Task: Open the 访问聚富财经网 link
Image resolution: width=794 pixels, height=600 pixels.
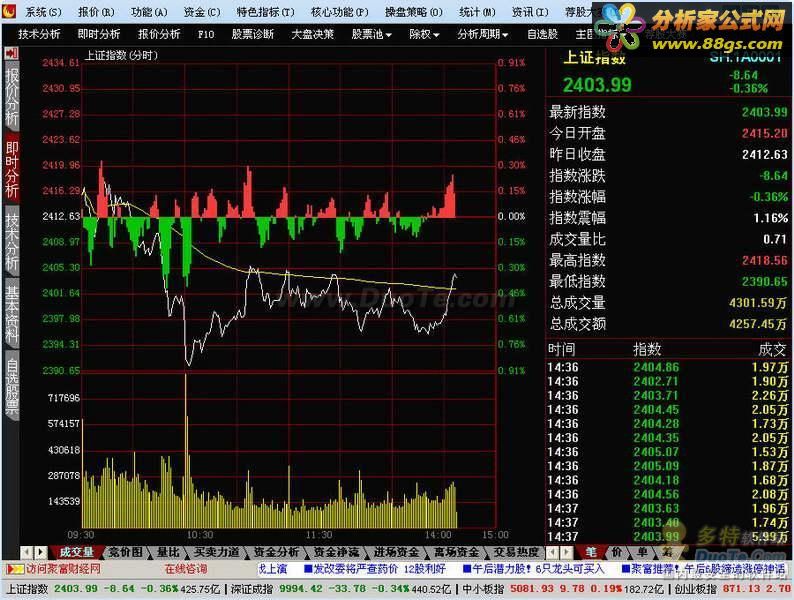Action: pyautogui.click(x=63, y=569)
